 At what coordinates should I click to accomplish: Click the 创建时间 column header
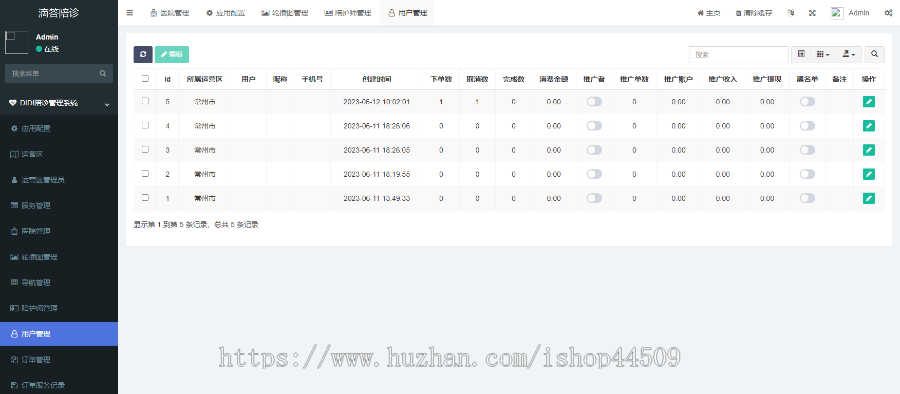click(x=377, y=79)
